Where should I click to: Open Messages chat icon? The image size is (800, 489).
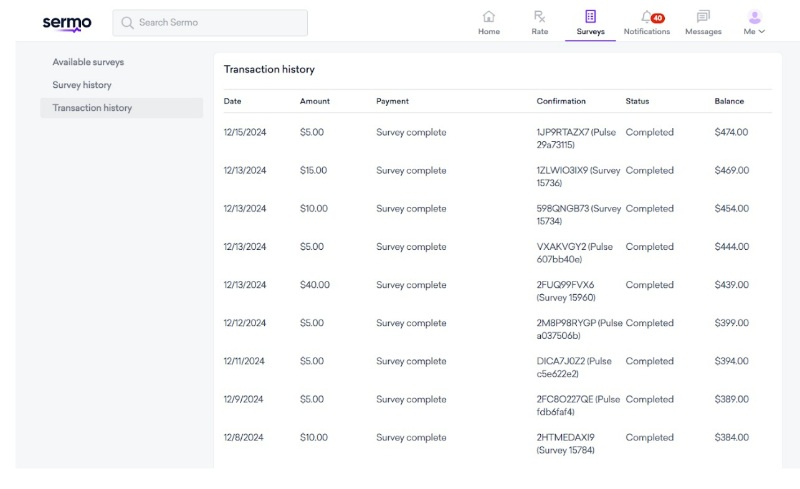tap(703, 16)
